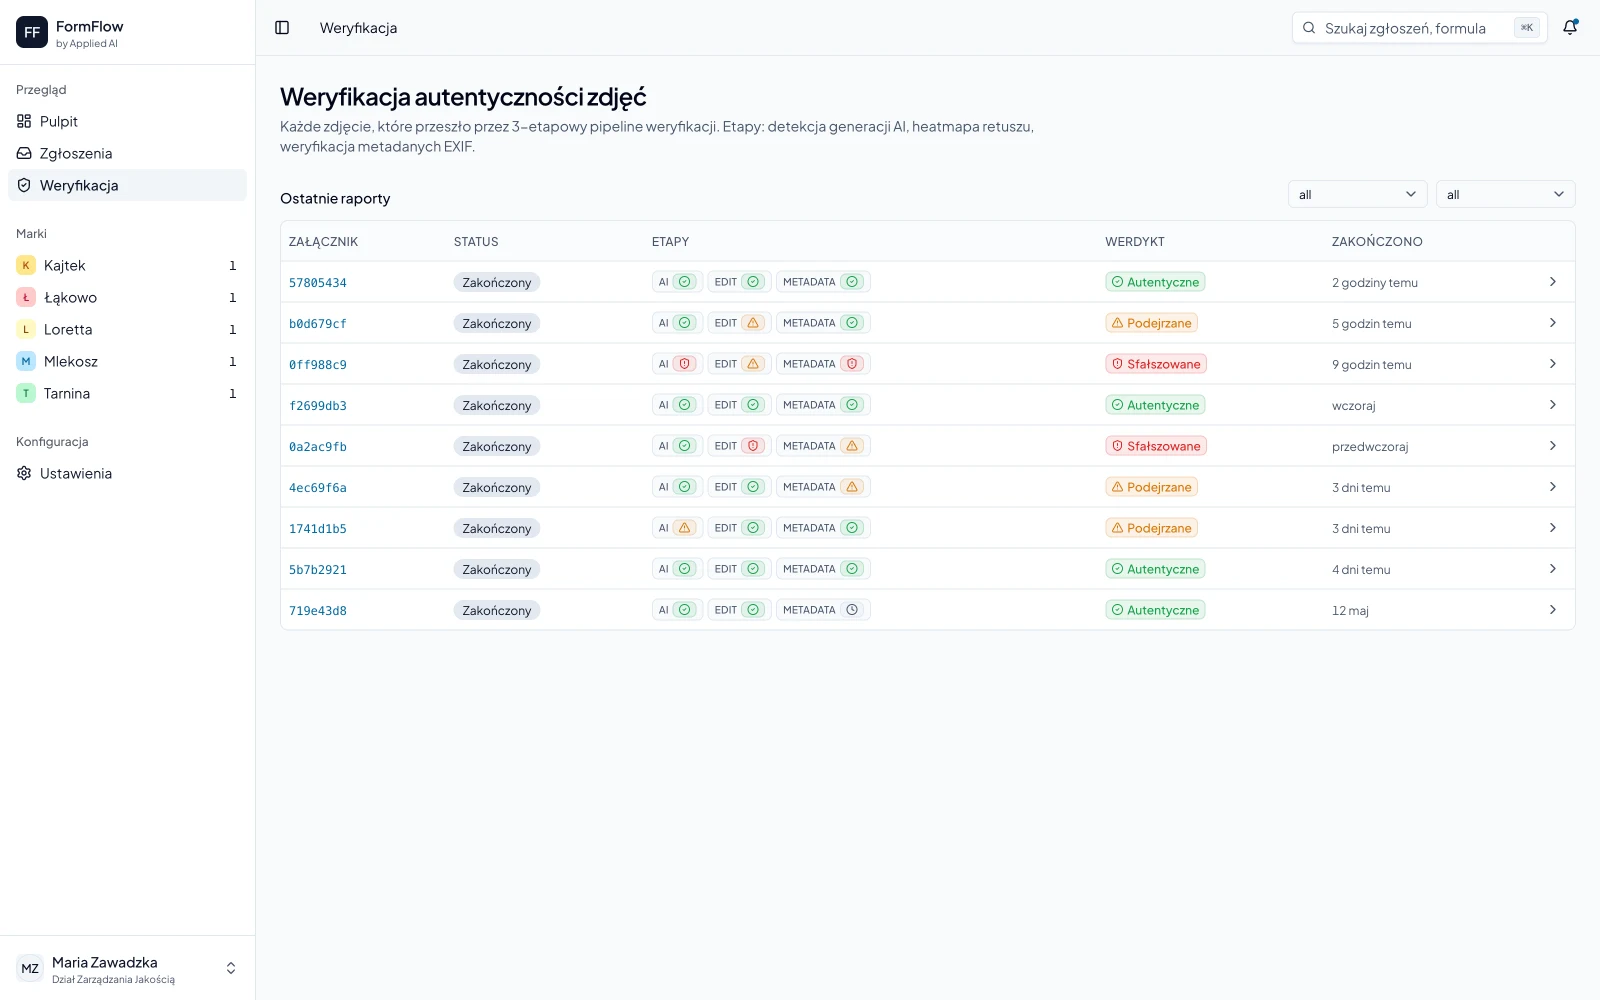Open attachment link 0a2ac9fb
The image size is (1600, 1000).
tap(318, 447)
